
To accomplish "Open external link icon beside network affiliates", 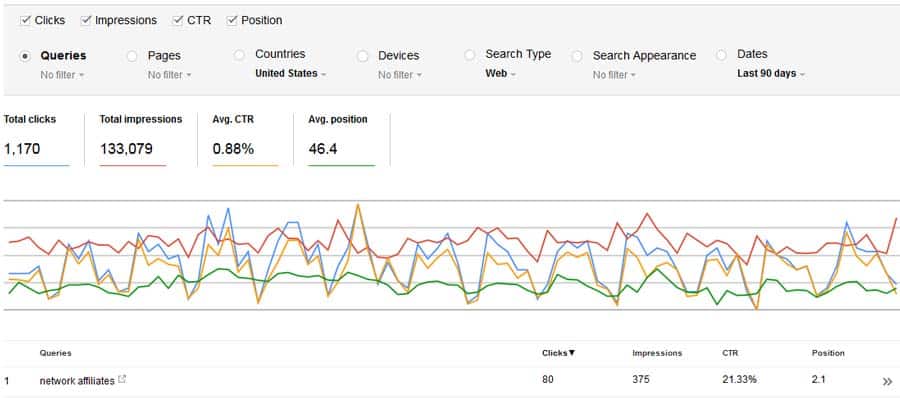I will [122, 380].
